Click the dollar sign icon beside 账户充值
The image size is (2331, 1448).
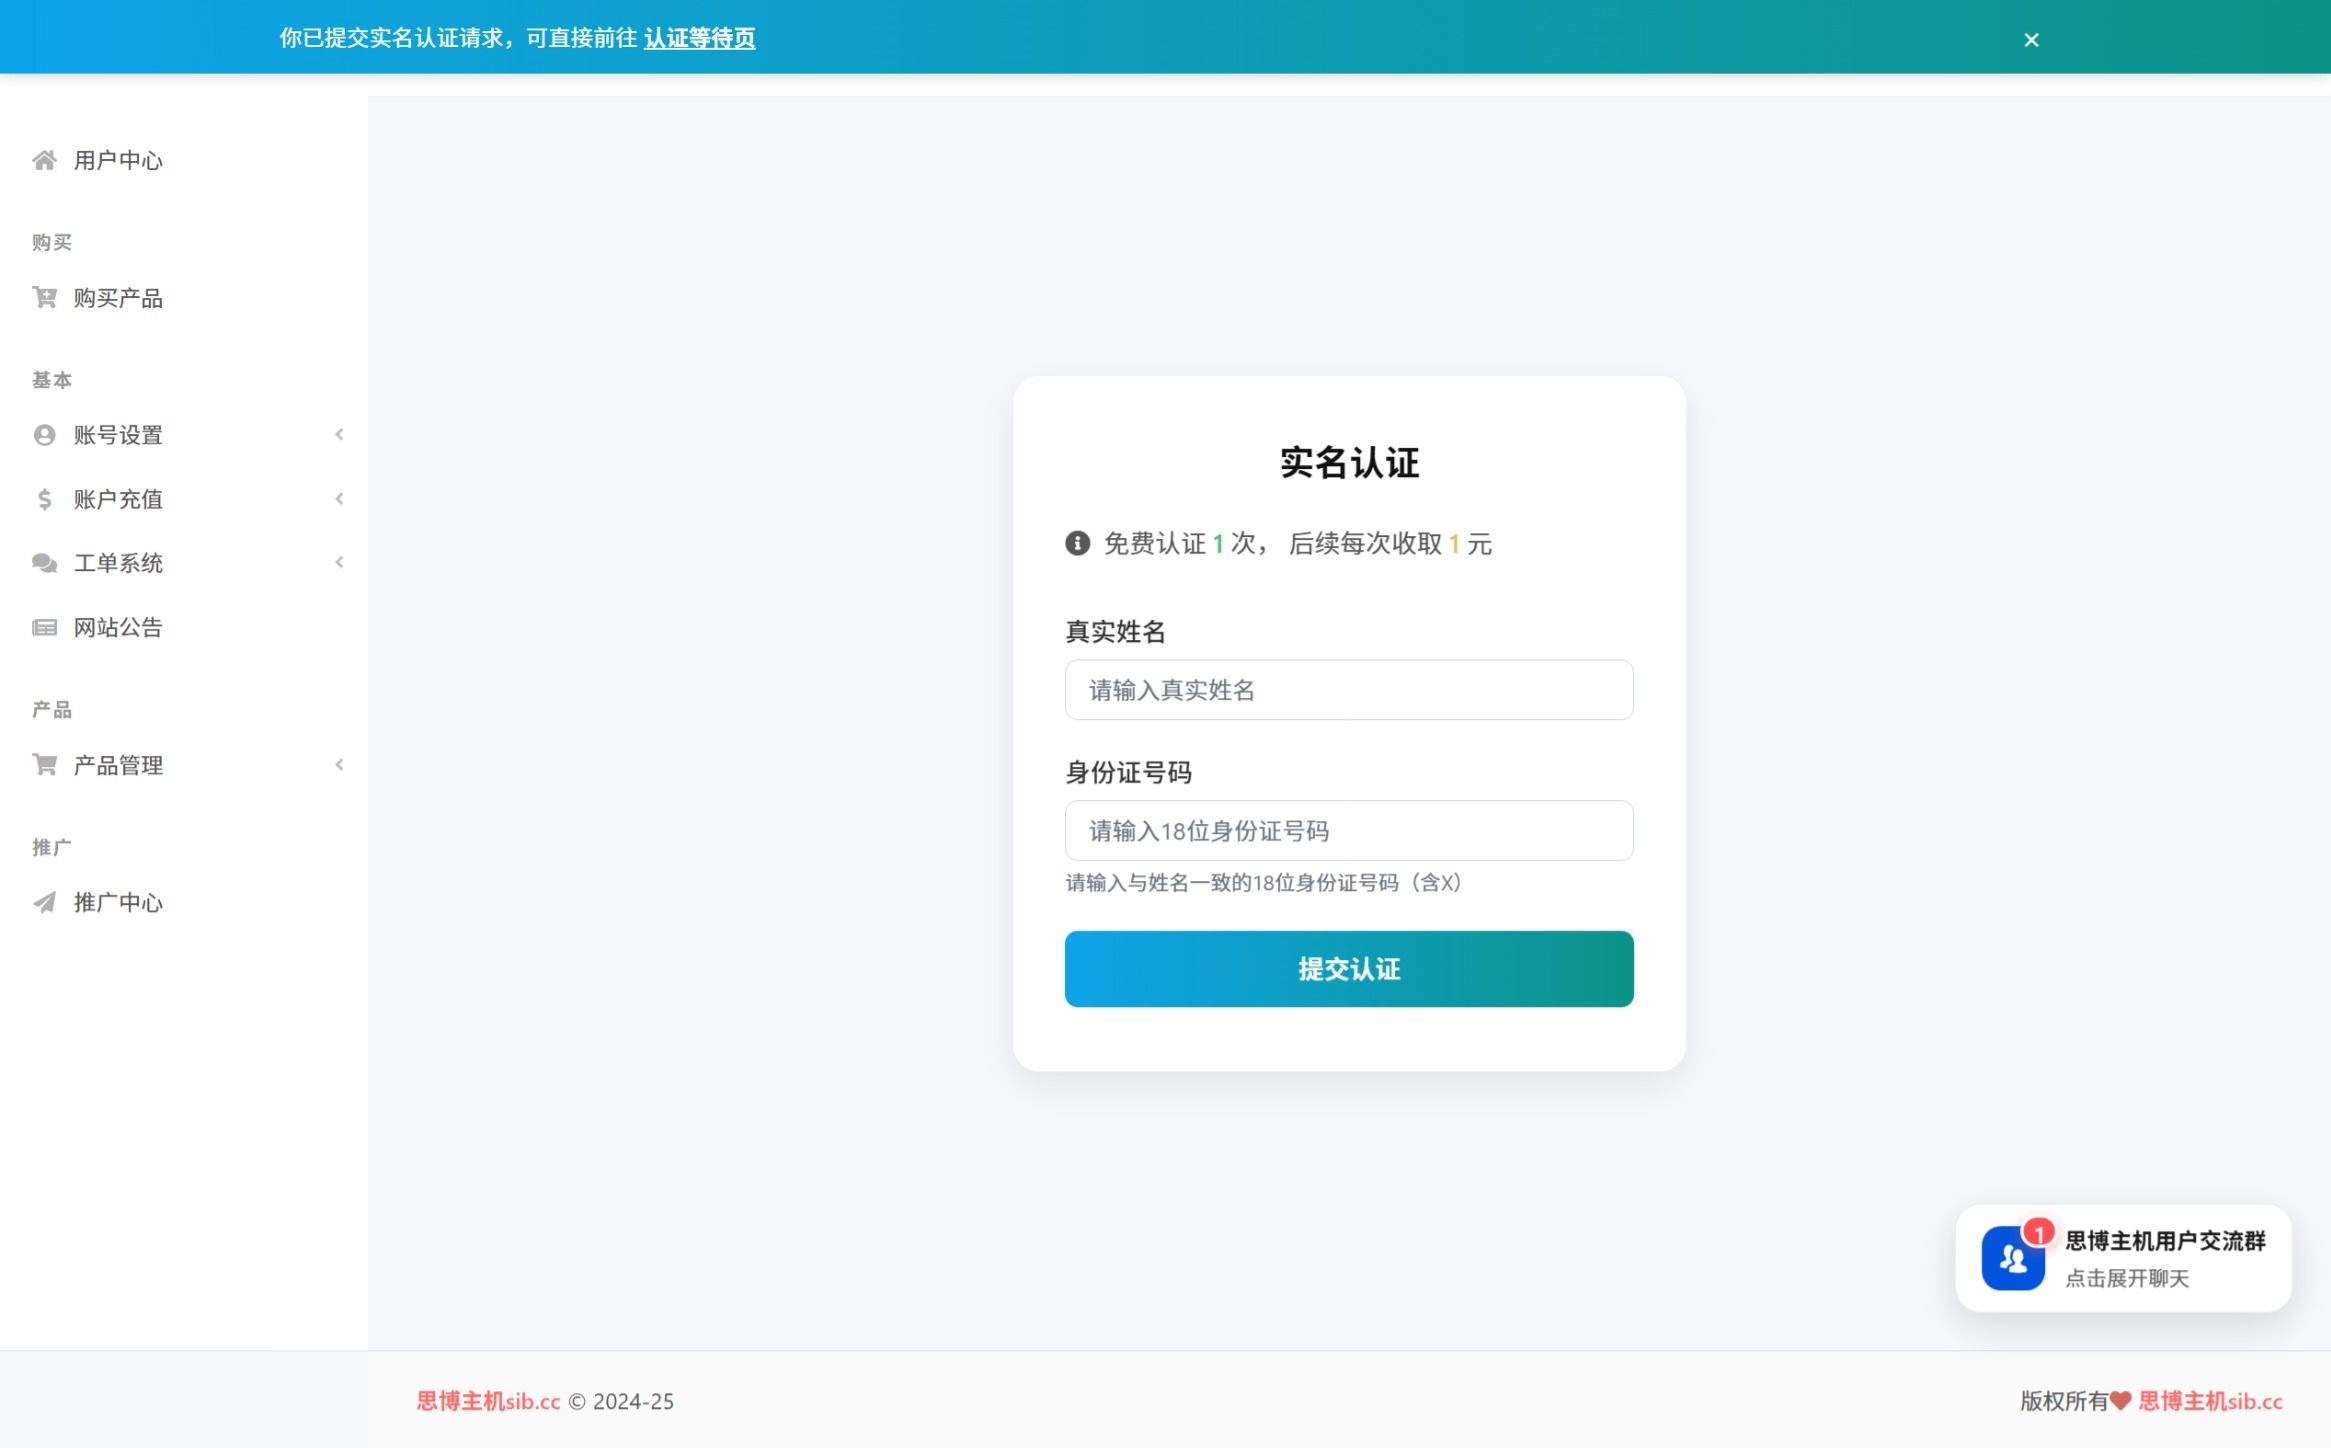point(44,499)
